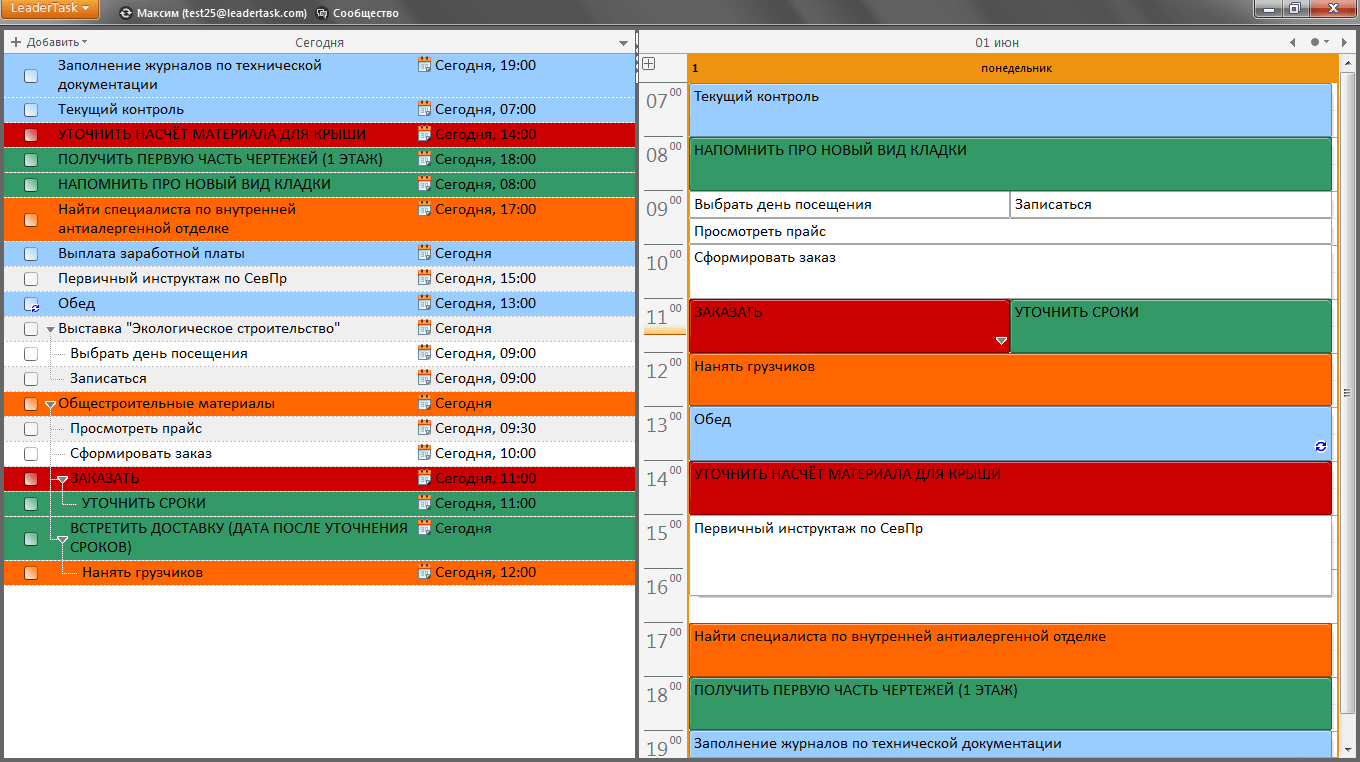Check off Заполнение журналов task
This screenshot has height=762, width=1360.
pos(31,75)
